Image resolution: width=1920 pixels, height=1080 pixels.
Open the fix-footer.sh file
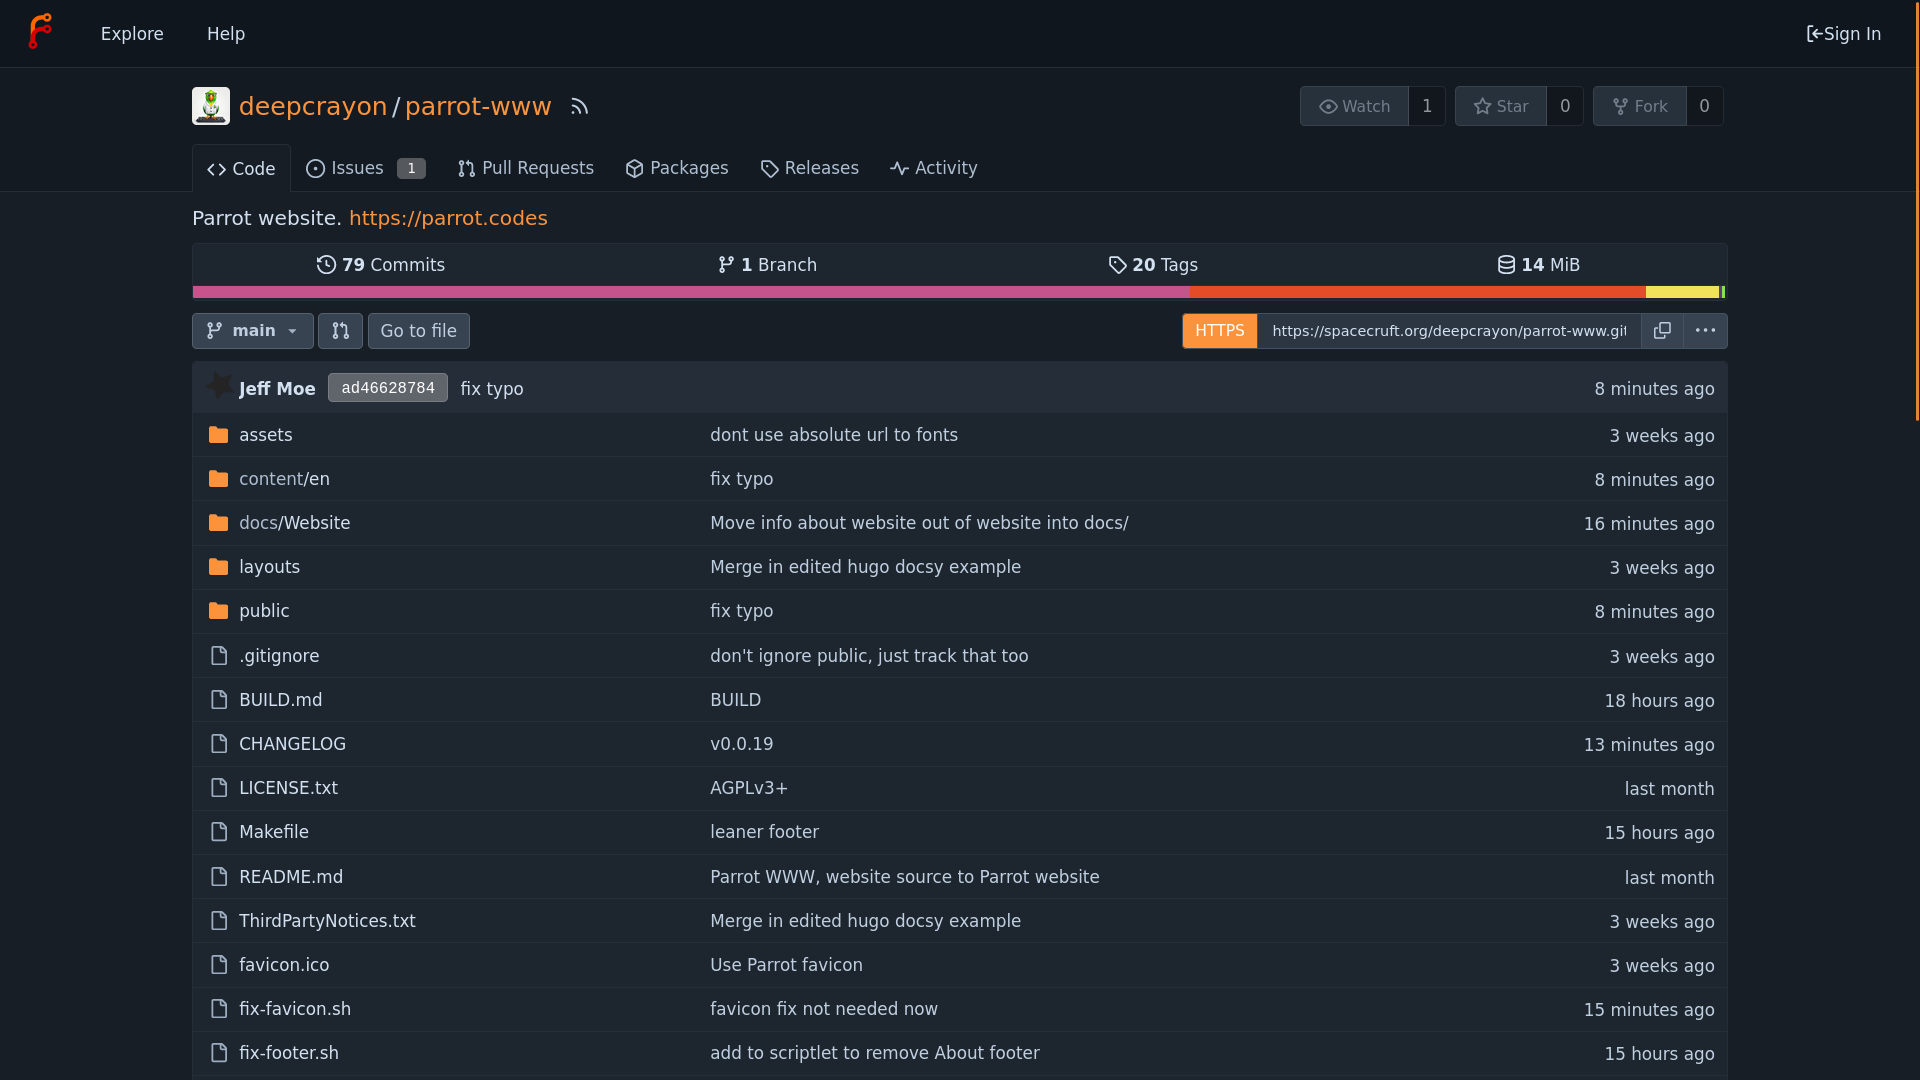point(289,1053)
